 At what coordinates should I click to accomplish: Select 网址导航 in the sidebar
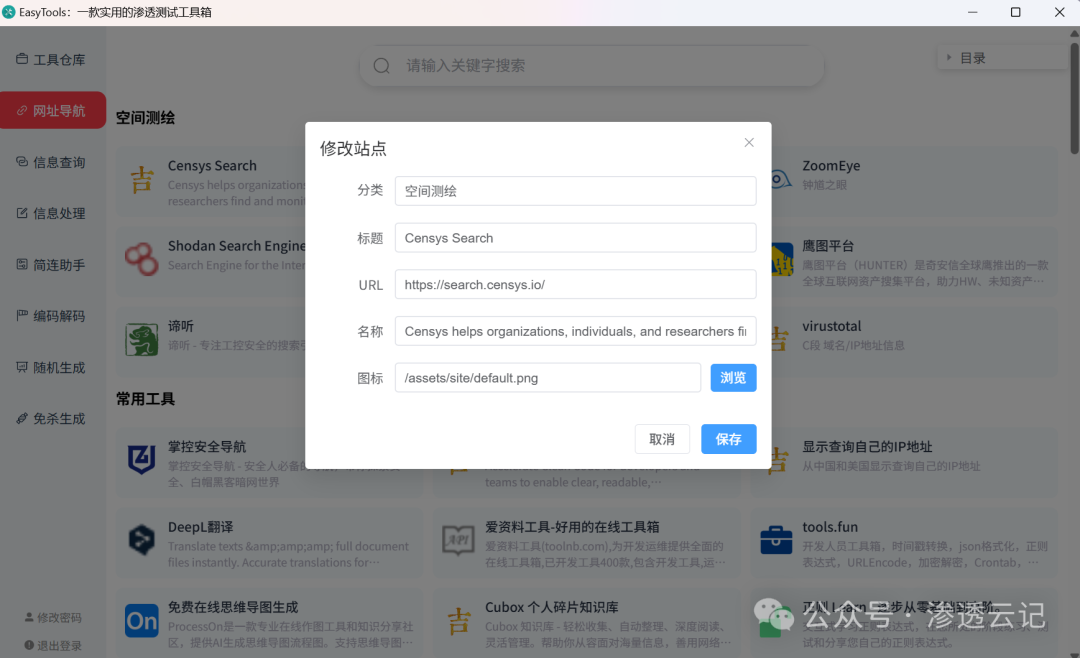click(52, 110)
